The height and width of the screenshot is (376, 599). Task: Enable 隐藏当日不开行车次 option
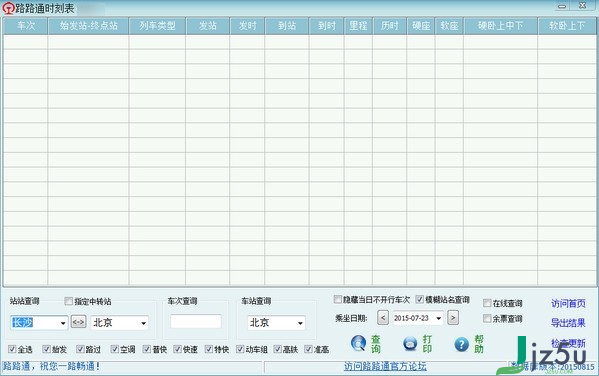click(337, 299)
